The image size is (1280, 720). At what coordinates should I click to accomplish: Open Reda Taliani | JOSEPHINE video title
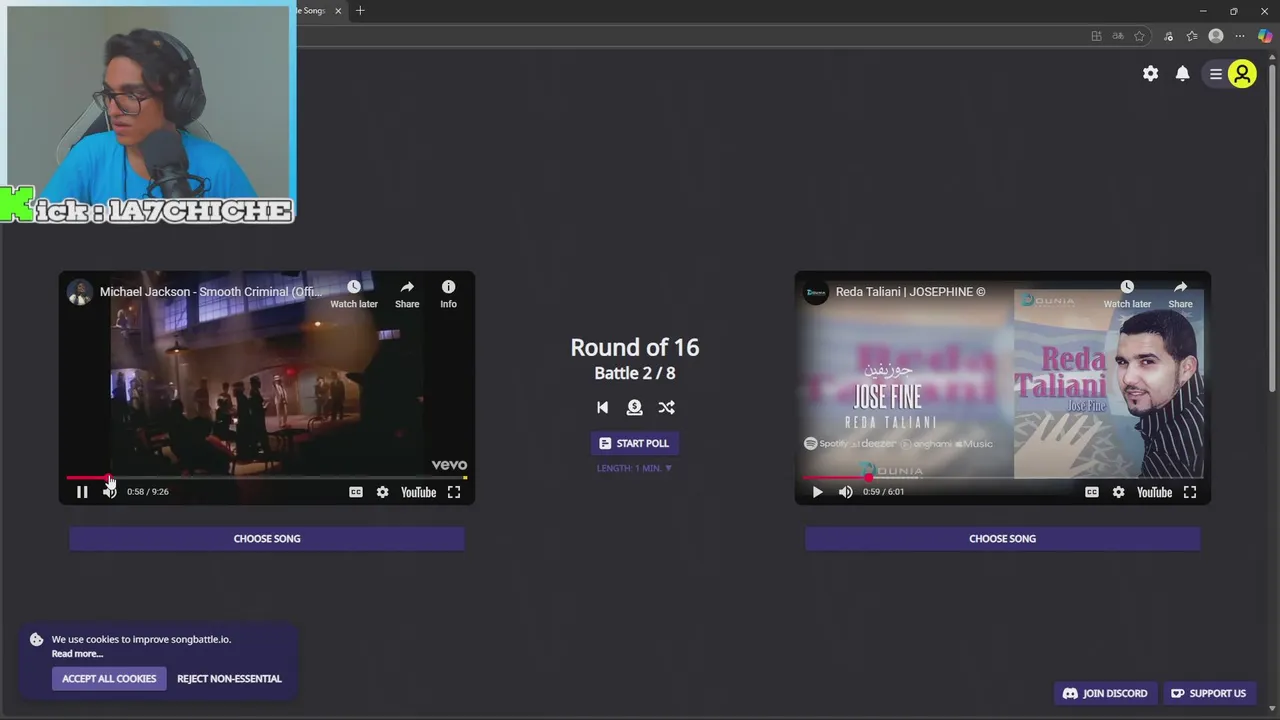coord(910,292)
